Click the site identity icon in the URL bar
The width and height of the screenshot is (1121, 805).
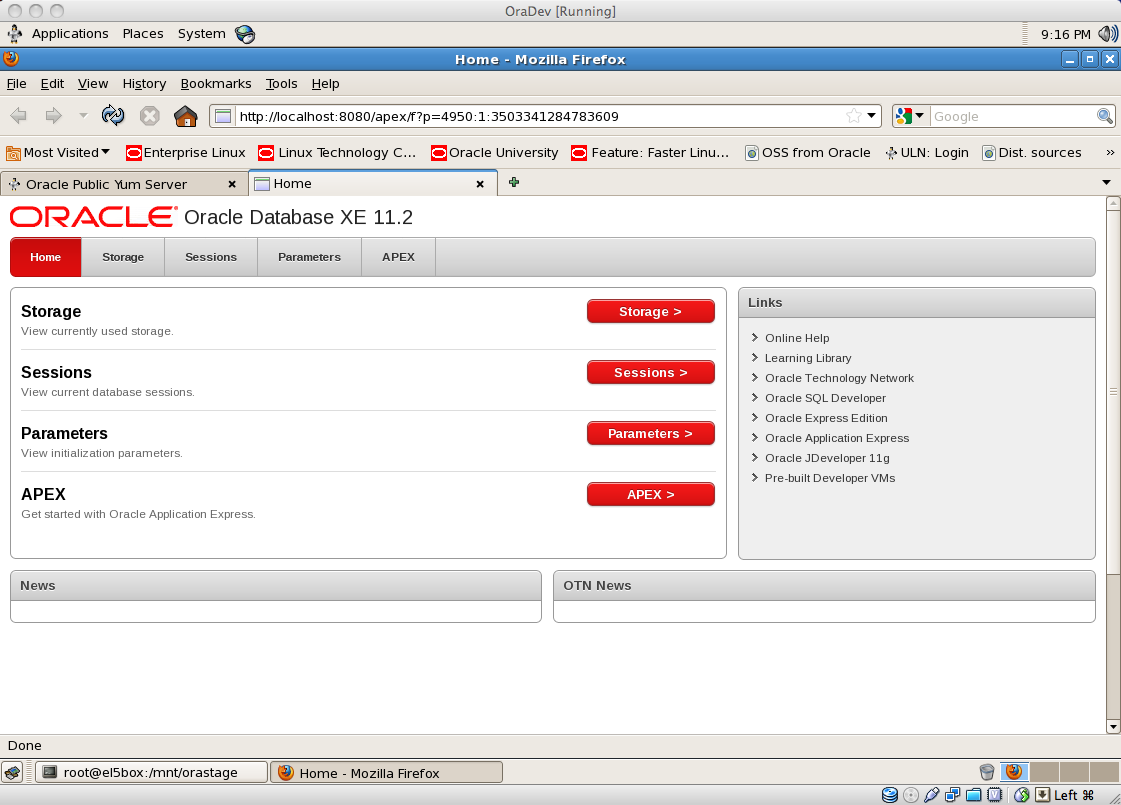(x=223, y=116)
